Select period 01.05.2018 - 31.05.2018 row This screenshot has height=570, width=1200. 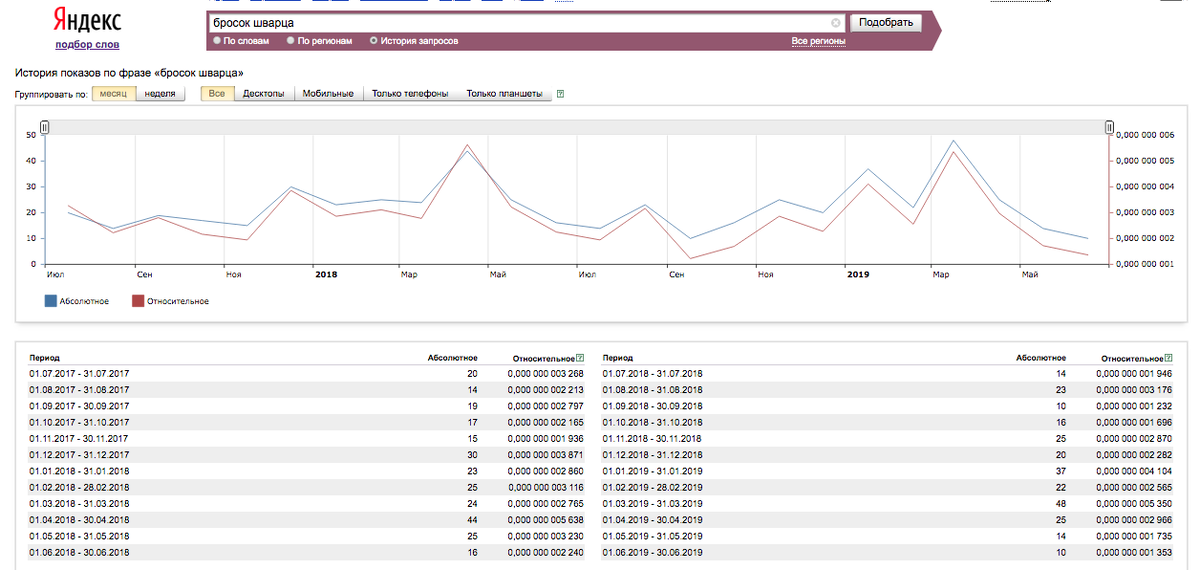click(308, 535)
